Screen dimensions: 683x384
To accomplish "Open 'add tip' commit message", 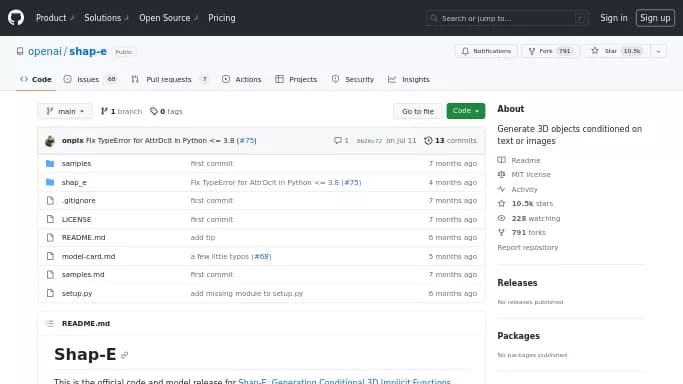I will tap(203, 238).
